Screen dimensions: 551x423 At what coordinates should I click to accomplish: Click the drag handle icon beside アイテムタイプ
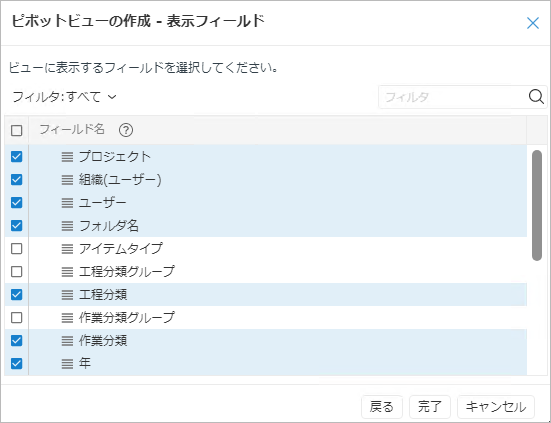tap(67, 249)
